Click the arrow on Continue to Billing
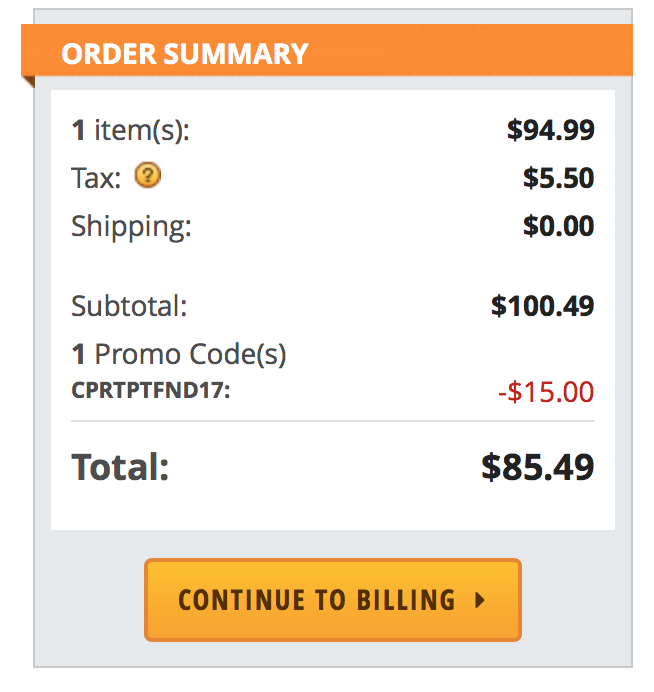The width and height of the screenshot is (654, 692). pos(480,600)
